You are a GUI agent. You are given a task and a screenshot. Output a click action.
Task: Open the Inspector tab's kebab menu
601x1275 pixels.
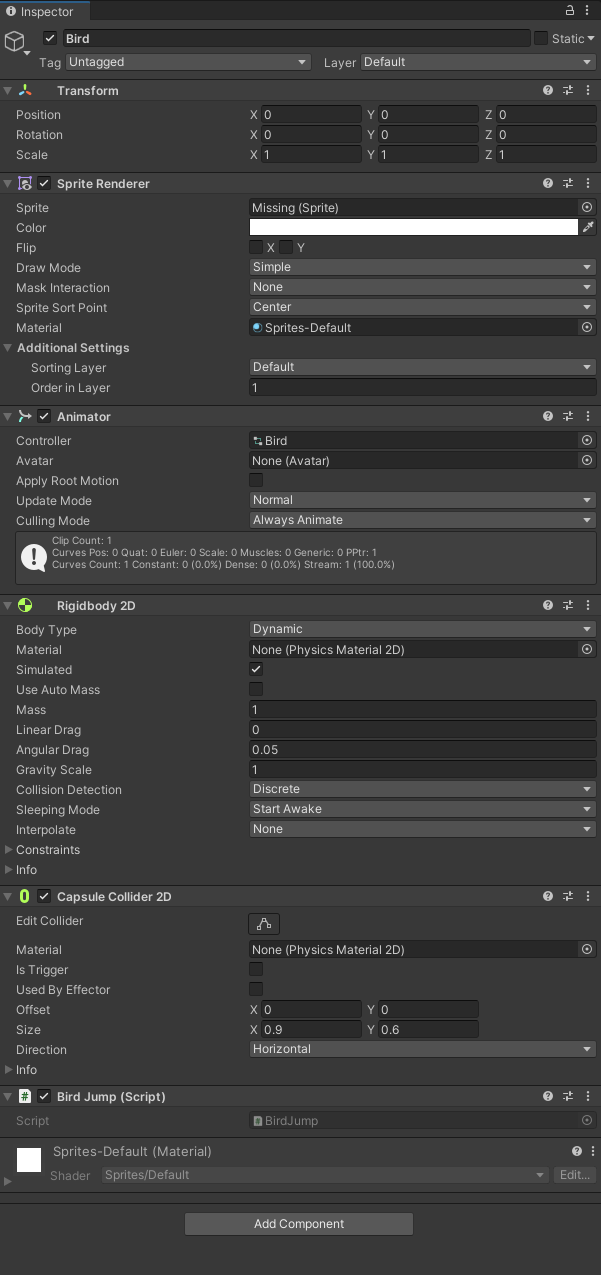coord(588,10)
